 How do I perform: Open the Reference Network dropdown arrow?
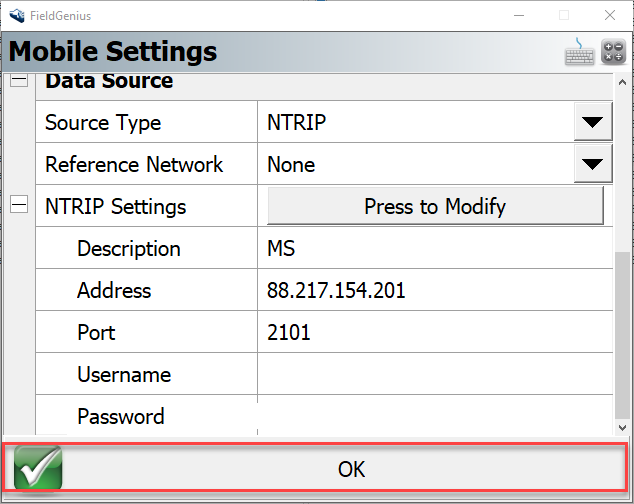pos(593,165)
